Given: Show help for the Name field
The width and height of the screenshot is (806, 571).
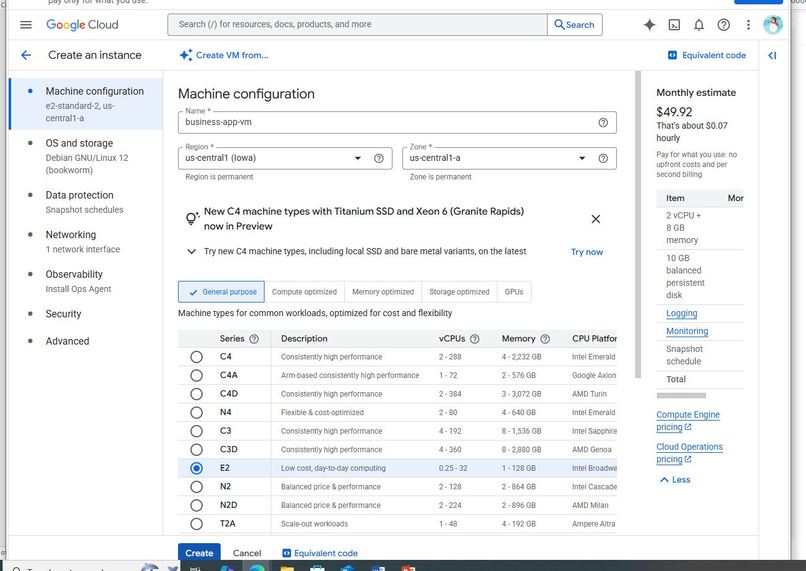Looking at the screenshot, I should point(603,122).
